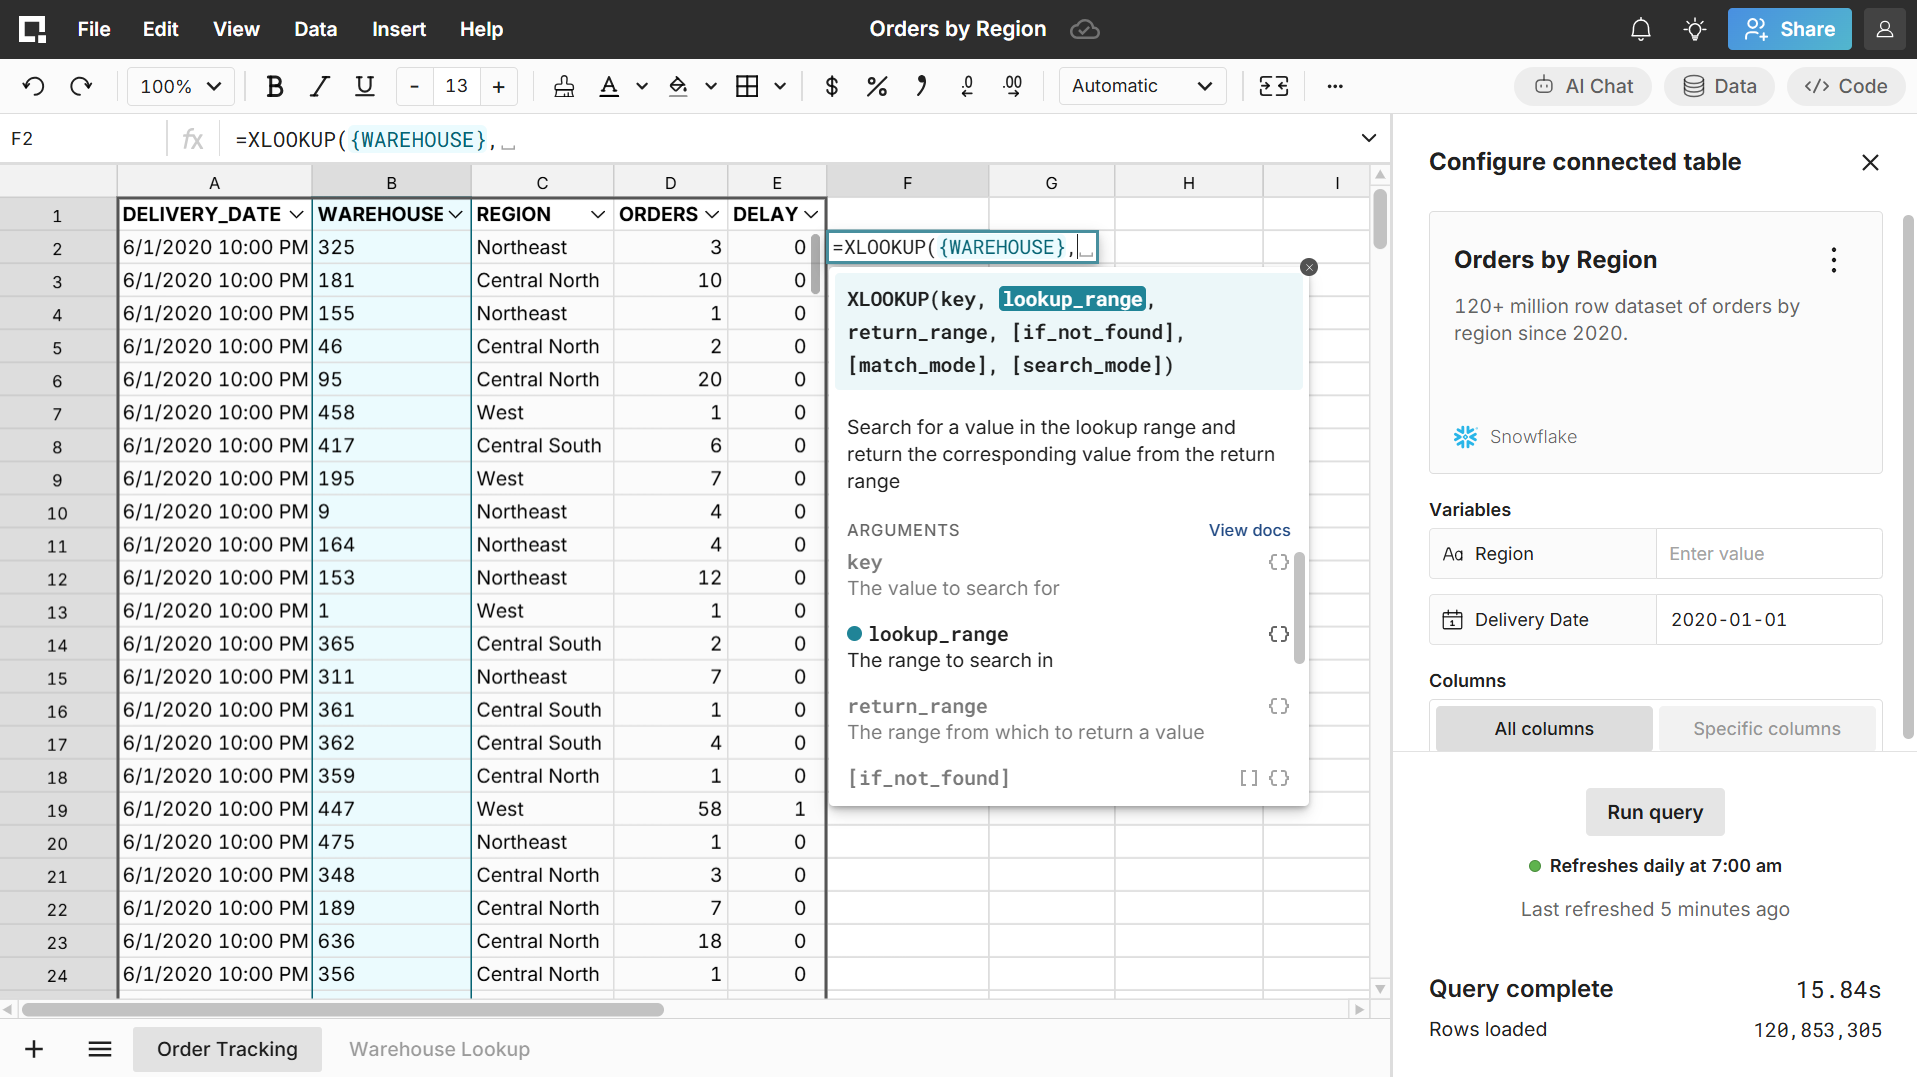Select Specific columns option

(x=1766, y=729)
